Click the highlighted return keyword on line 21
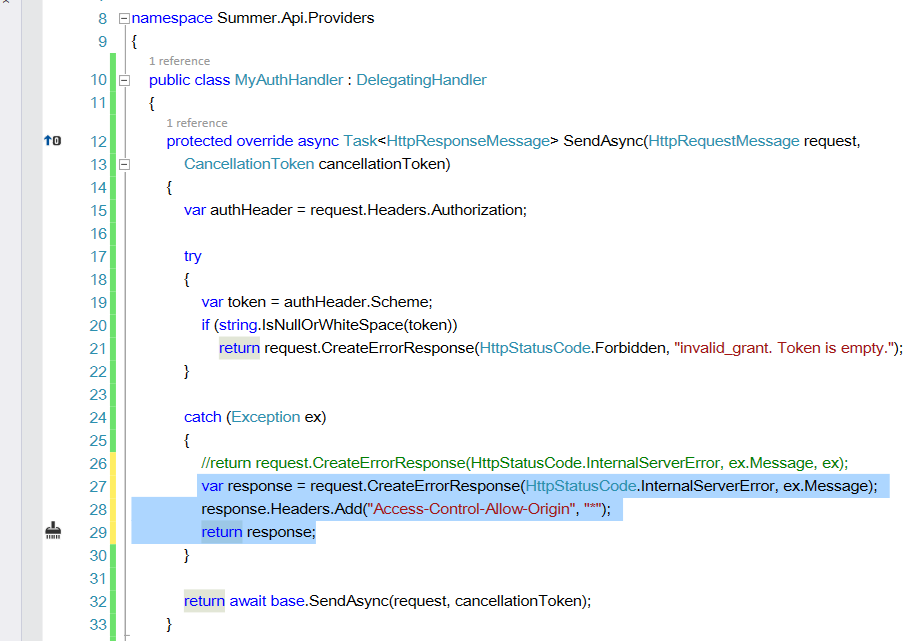 239,348
